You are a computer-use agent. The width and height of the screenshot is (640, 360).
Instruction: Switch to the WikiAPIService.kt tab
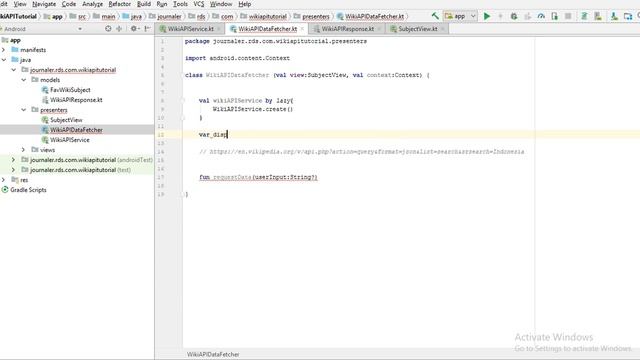click(x=191, y=29)
